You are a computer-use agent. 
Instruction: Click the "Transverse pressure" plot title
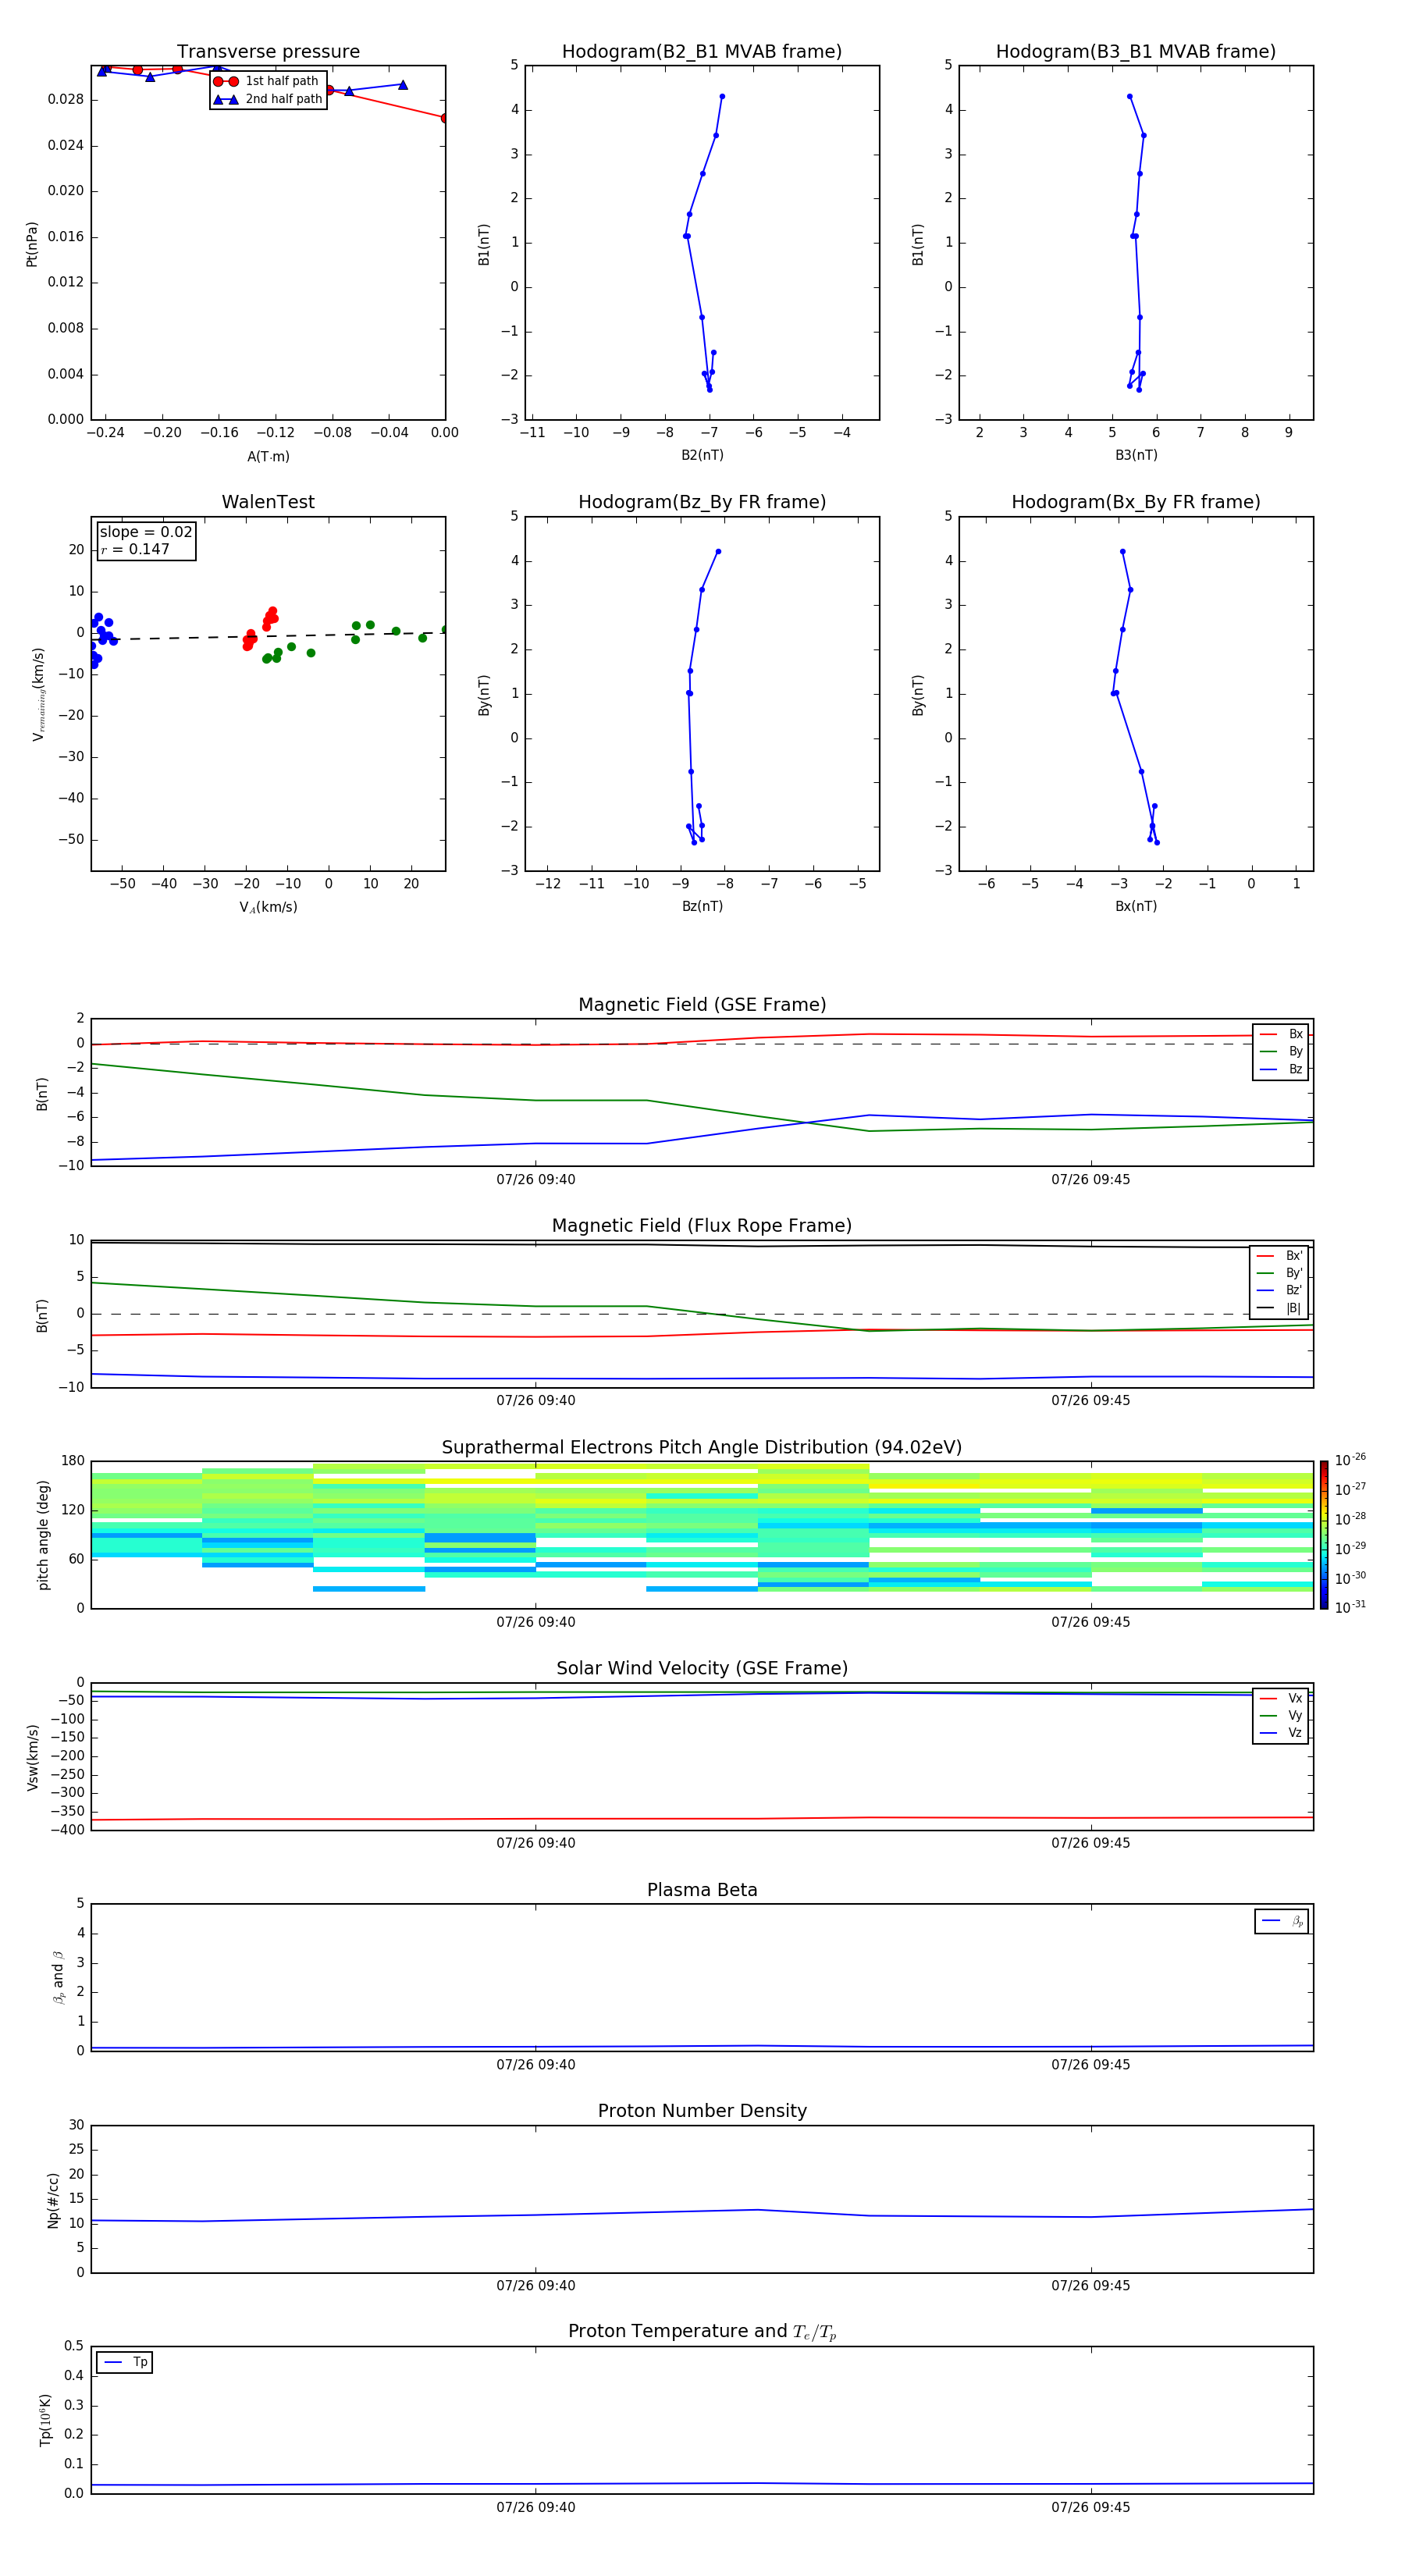point(268,52)
